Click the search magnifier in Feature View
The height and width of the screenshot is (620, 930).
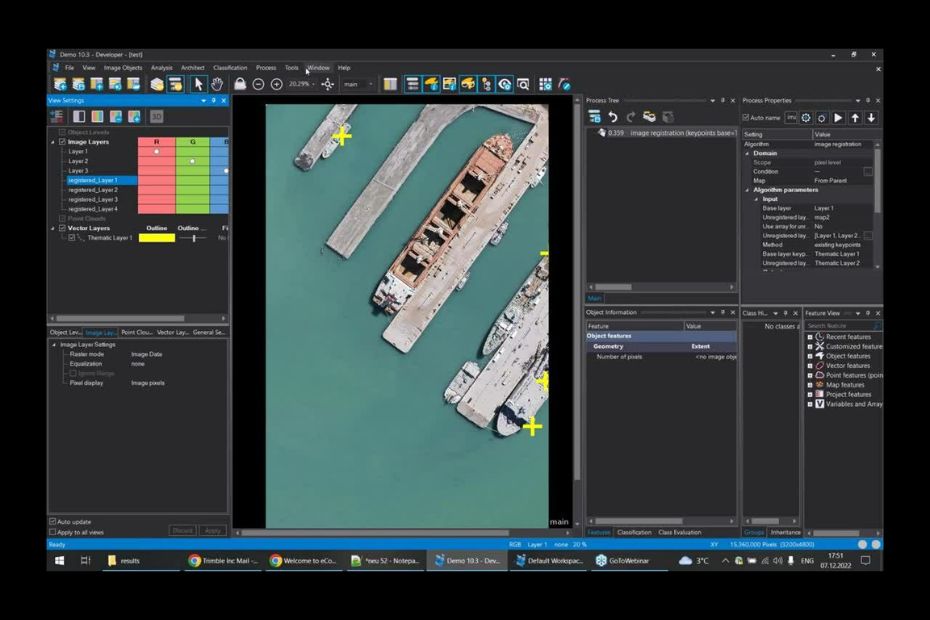pyautogui.click(x=877, y=326)
